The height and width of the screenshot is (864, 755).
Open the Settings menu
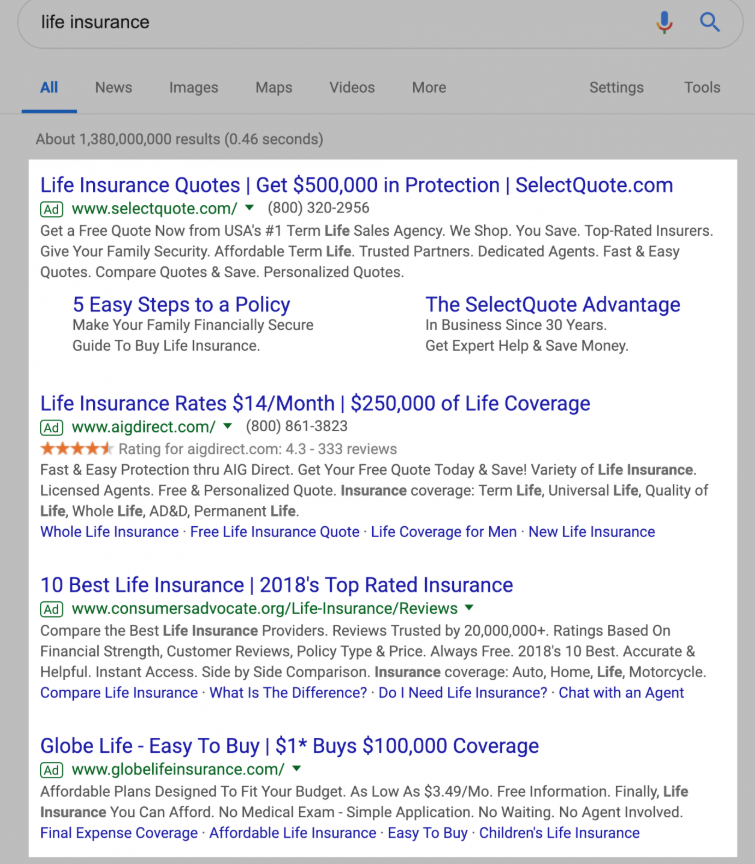pyautogui.click(x=616, y=88)
